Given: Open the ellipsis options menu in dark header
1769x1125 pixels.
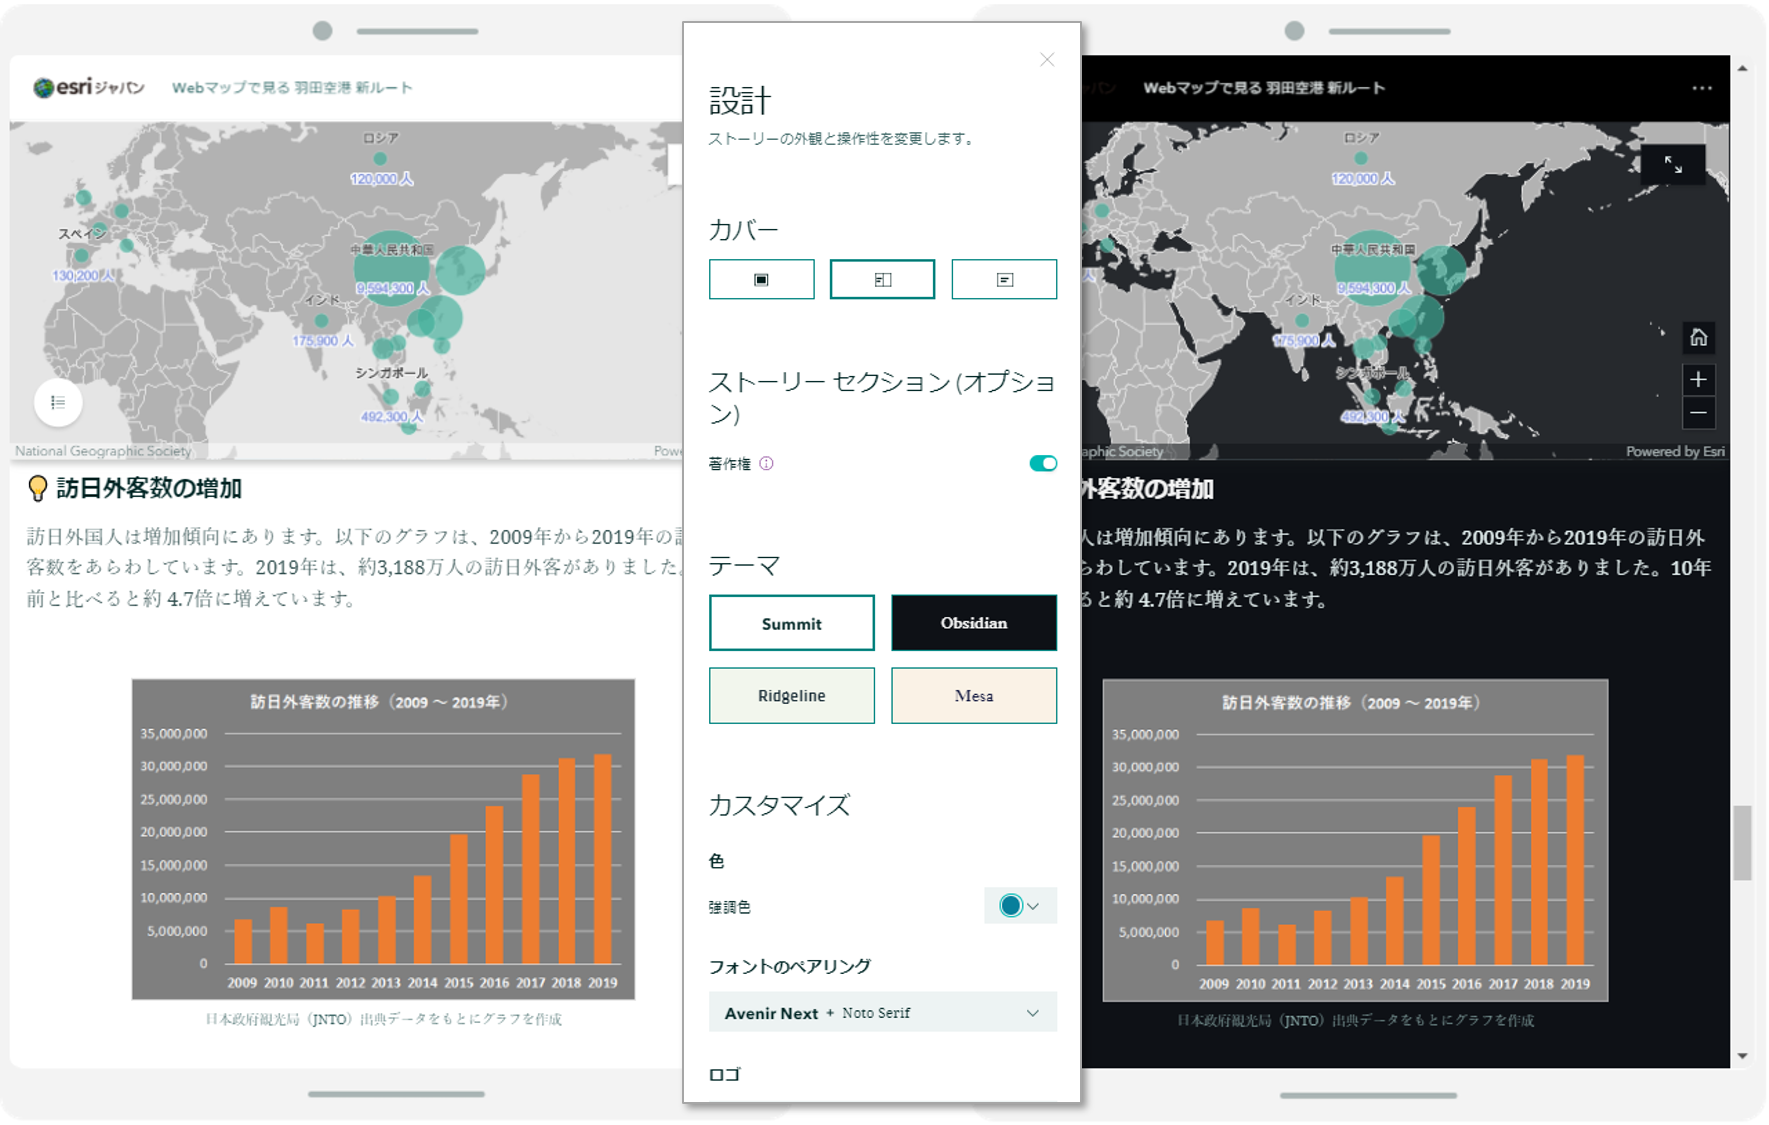Looking at the screenshot, I should [1700, 87].
